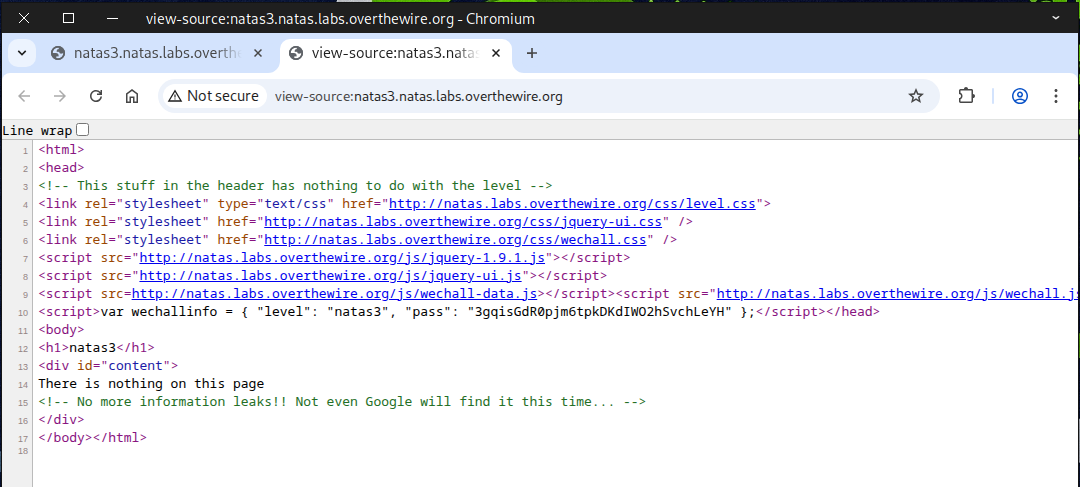Image resolution: width=1080 pixels, height=487 pixels.
Task: Open the js/wechall-data.js script link
Action: tap(335, 294)
